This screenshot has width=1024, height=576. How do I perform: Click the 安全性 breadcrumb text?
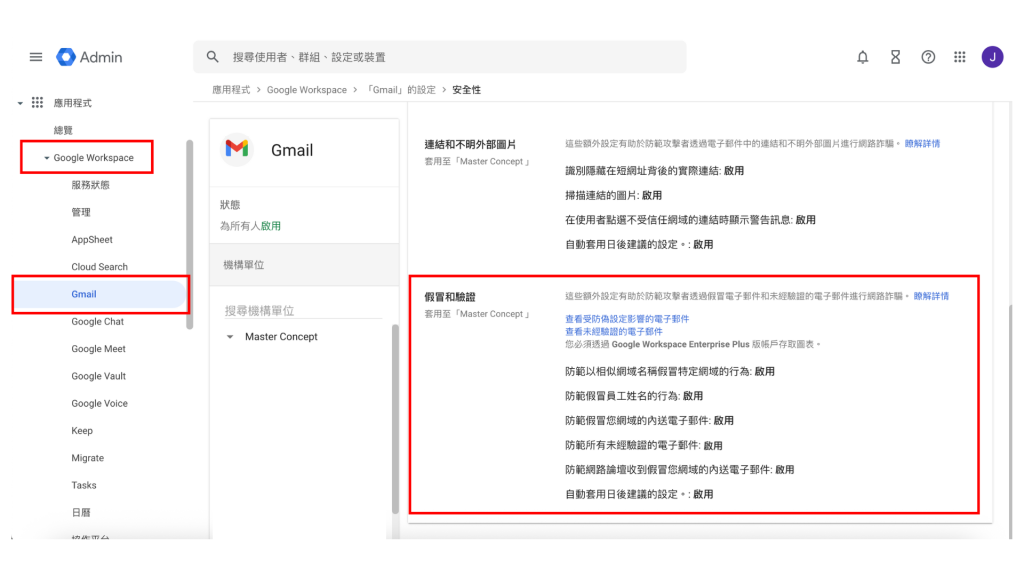466,90
